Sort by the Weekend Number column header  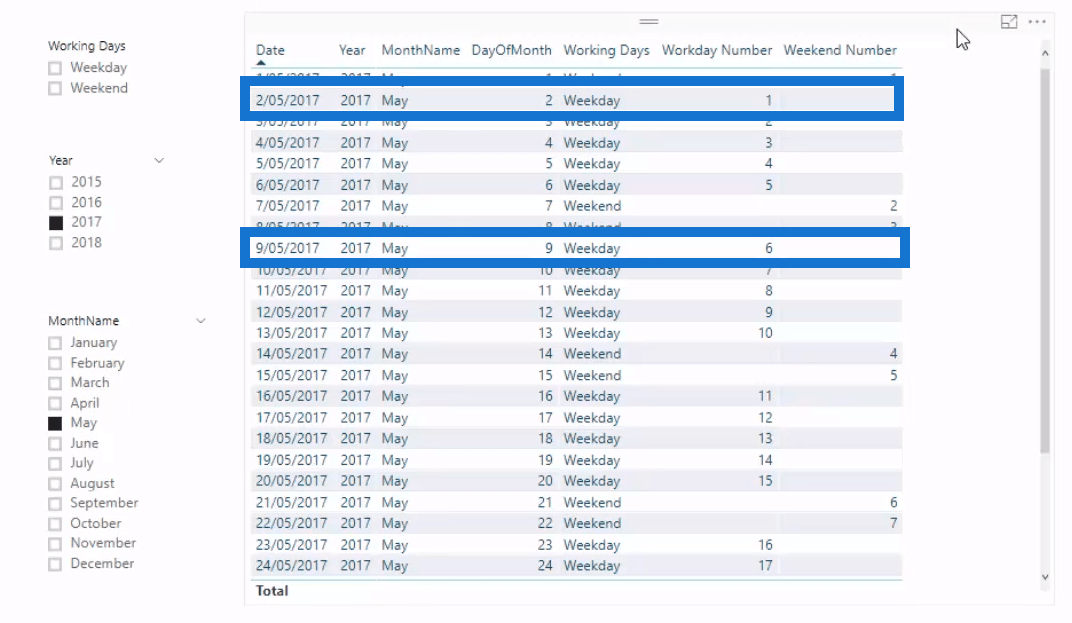click(840, 50)
